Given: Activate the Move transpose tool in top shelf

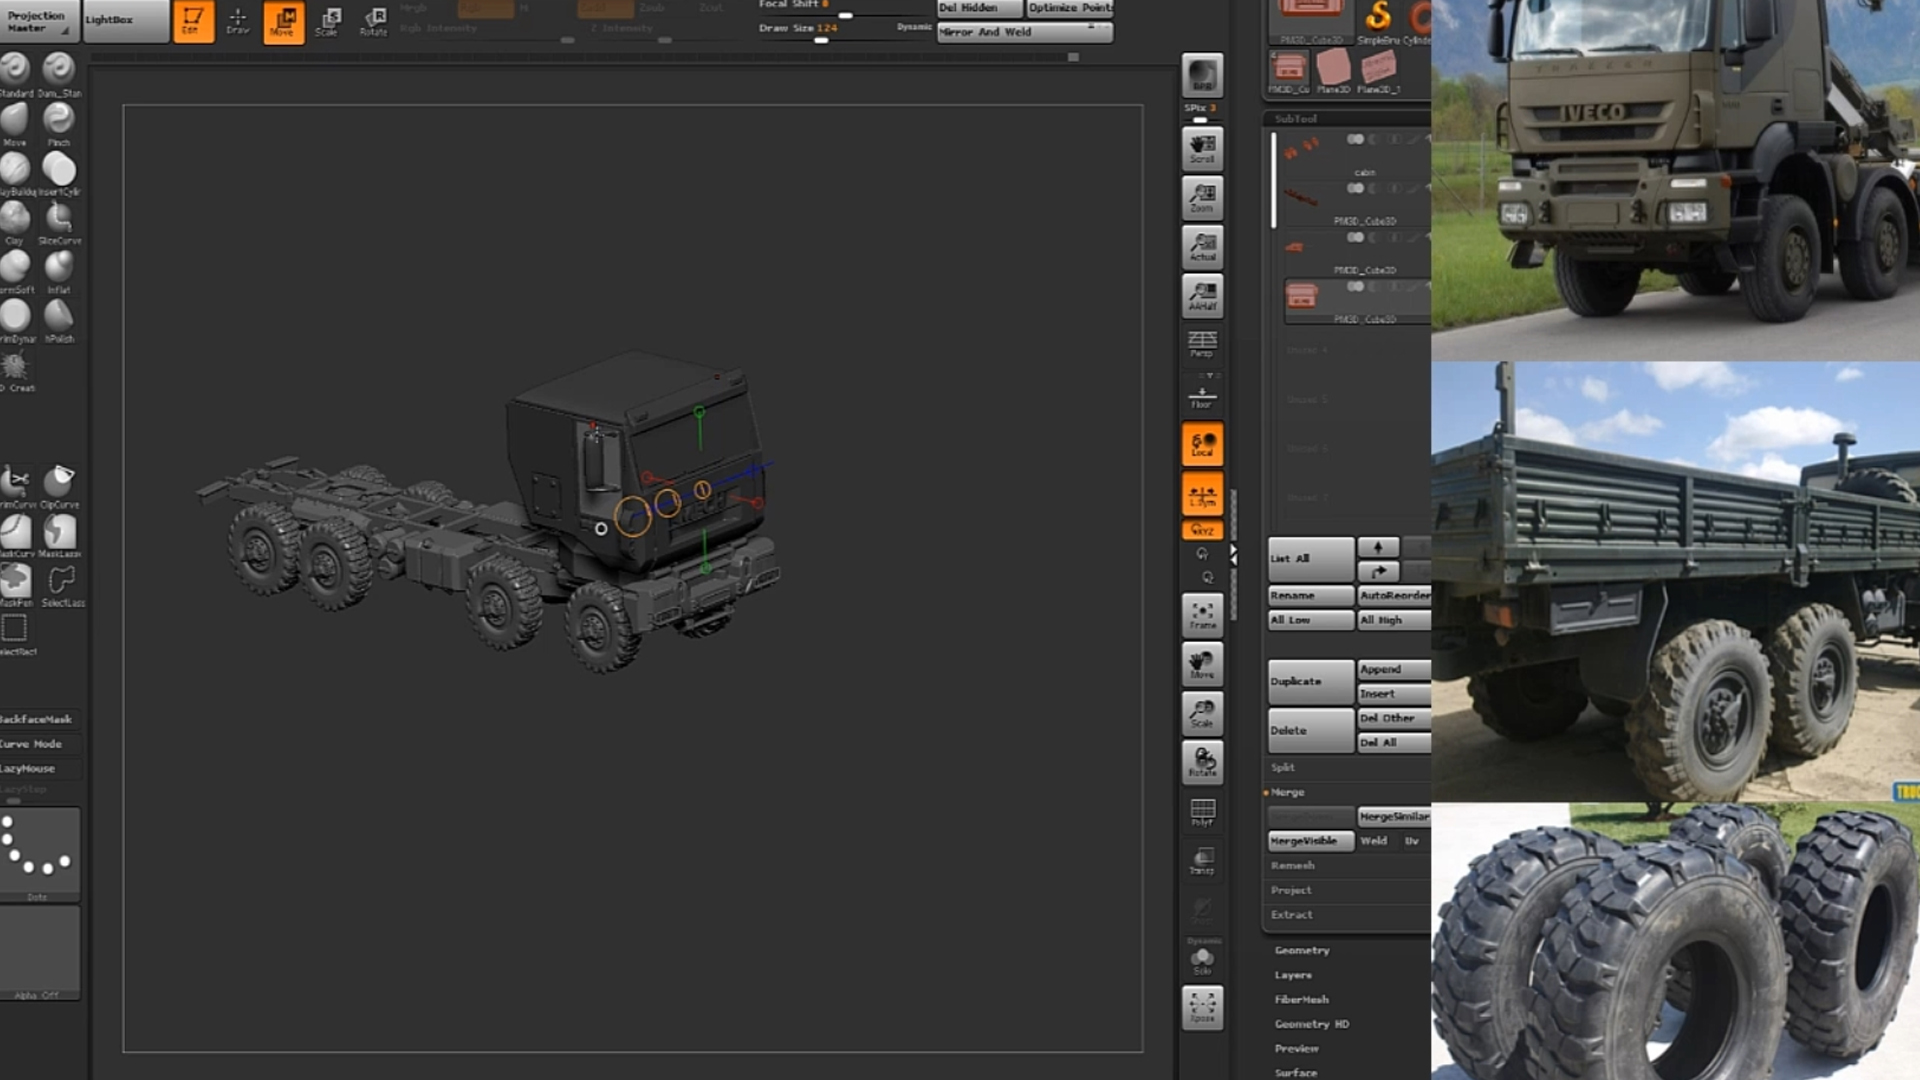Looking at the screenshot, I should click(283, 21).
